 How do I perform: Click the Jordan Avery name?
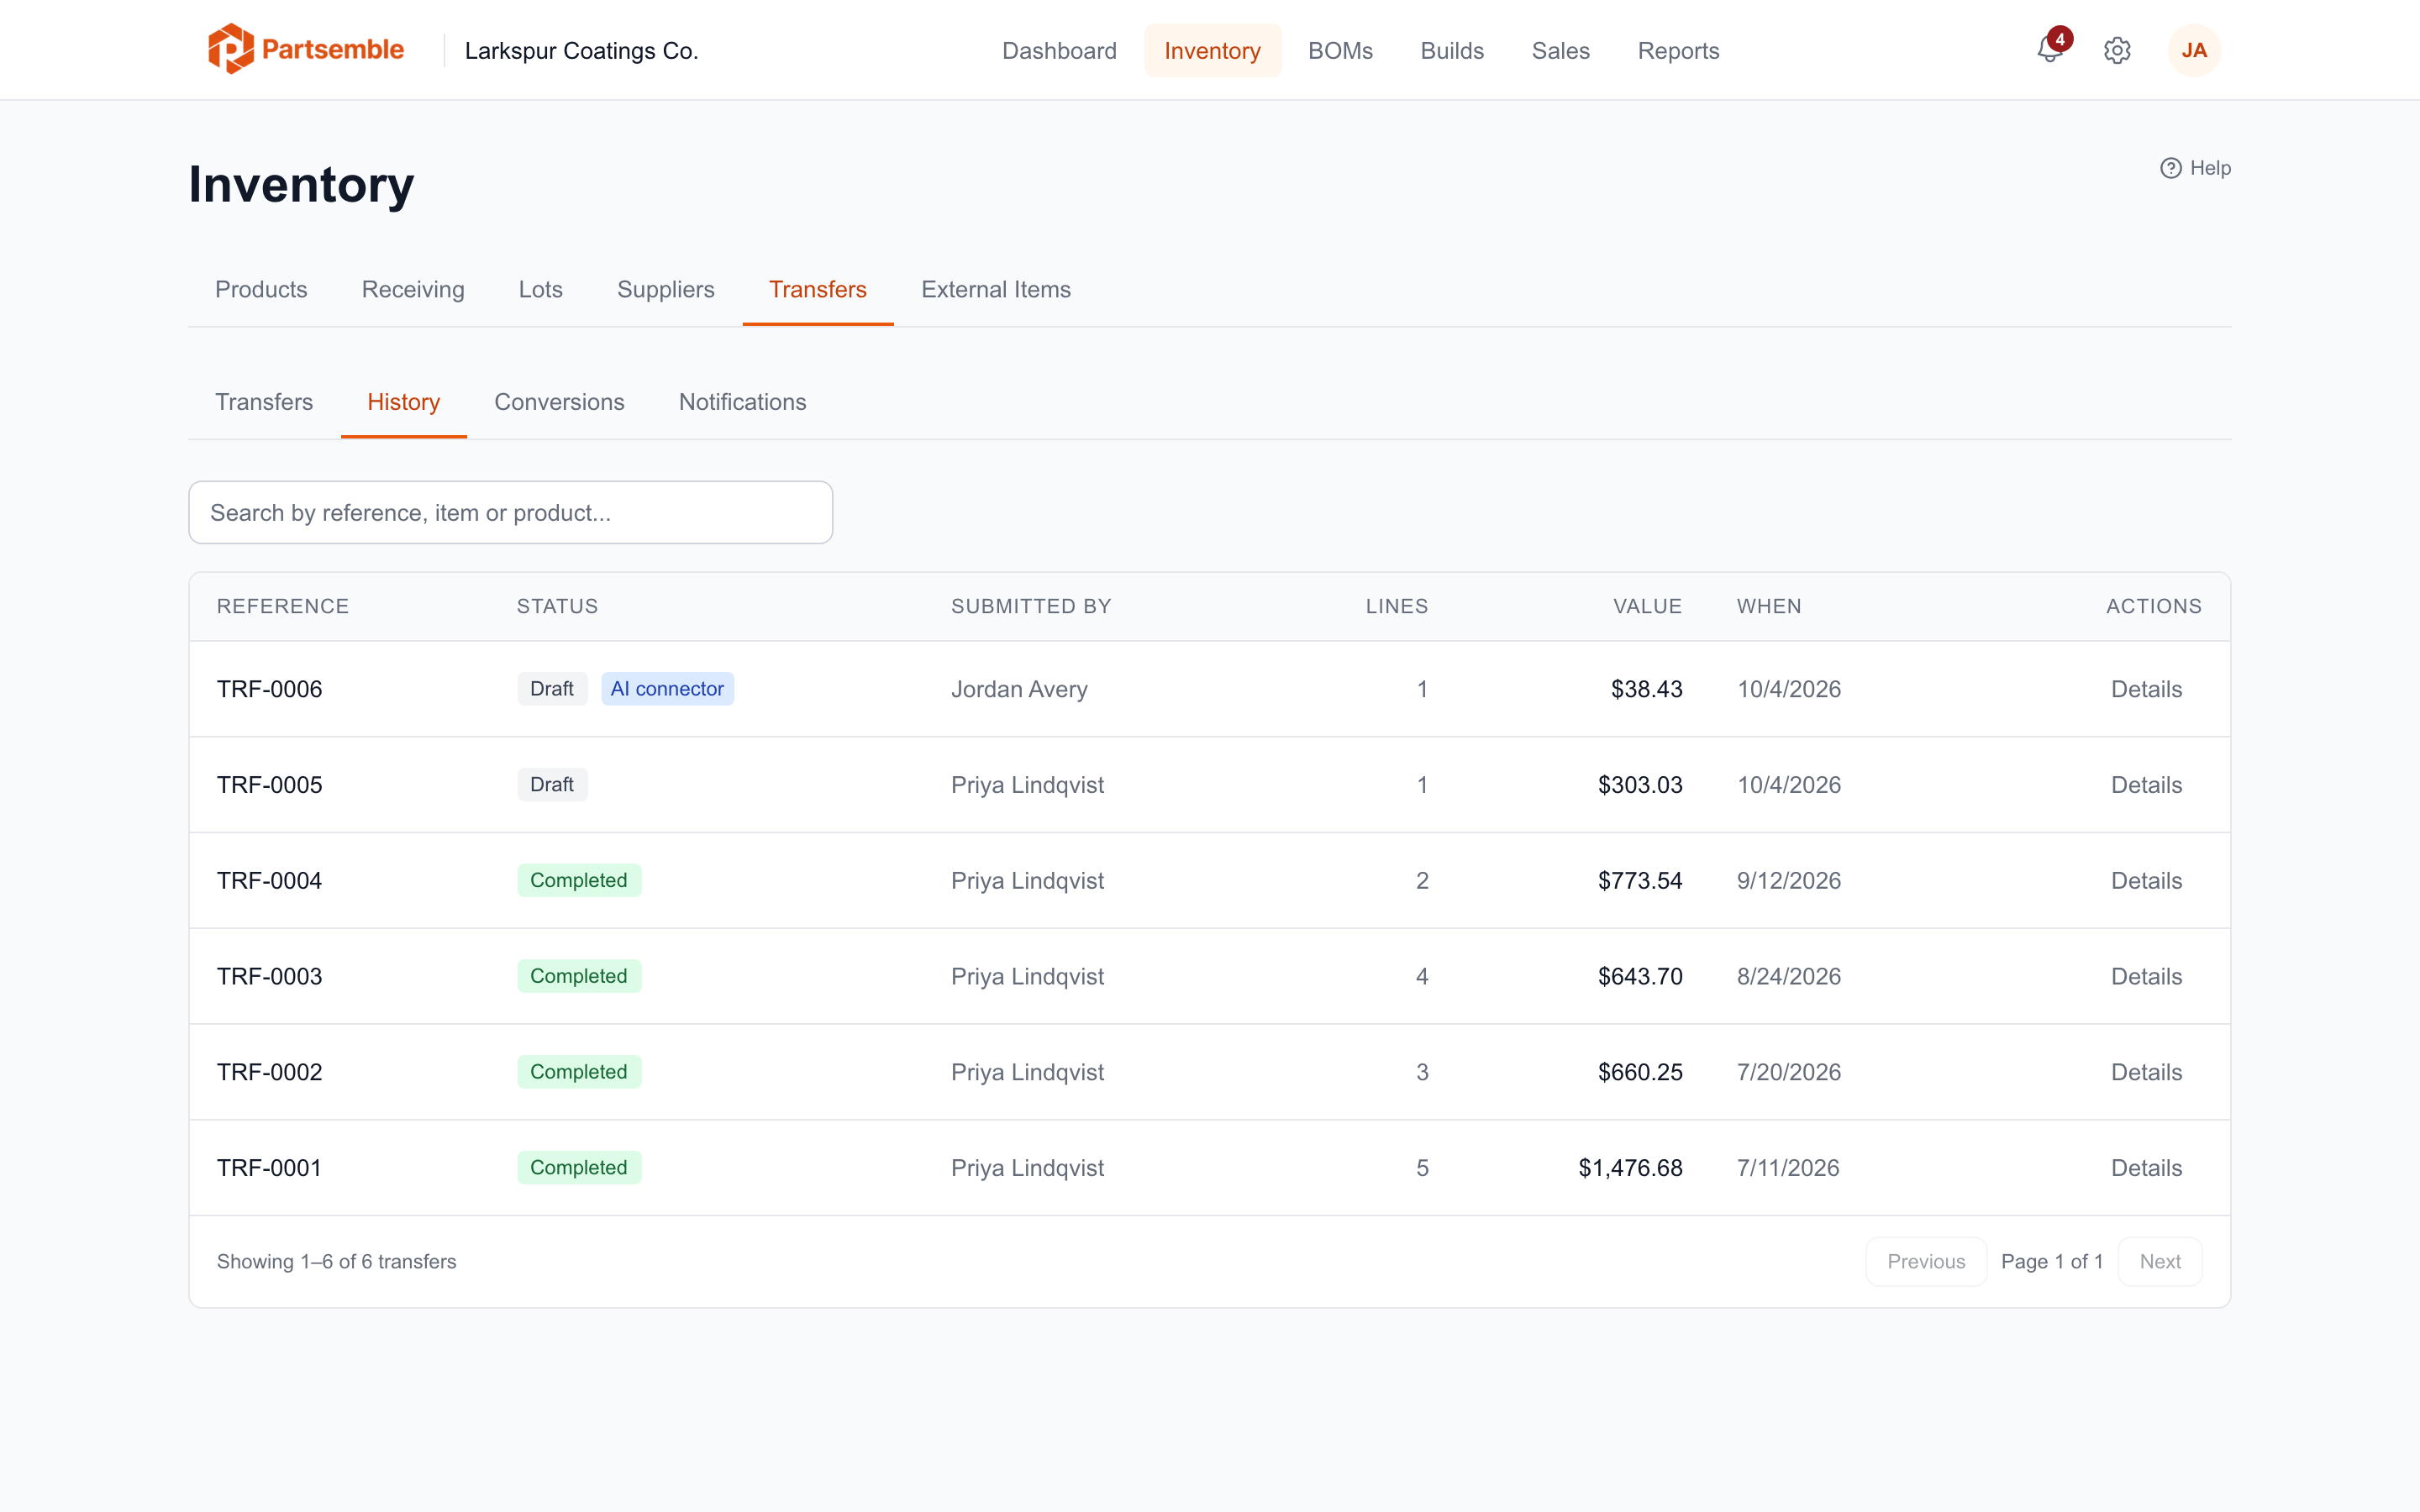click(1019, 689)
